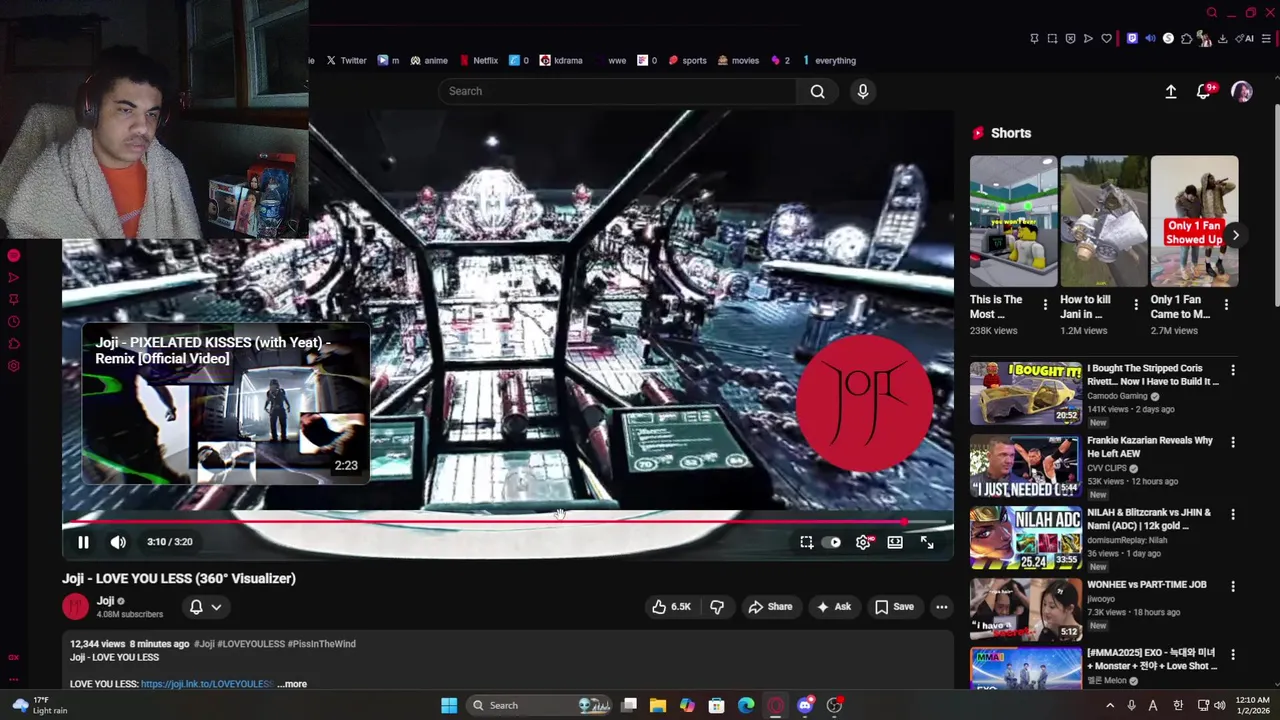
Task: Expand notification bell dropdown for Joji
Action: (x=205, y=606)
